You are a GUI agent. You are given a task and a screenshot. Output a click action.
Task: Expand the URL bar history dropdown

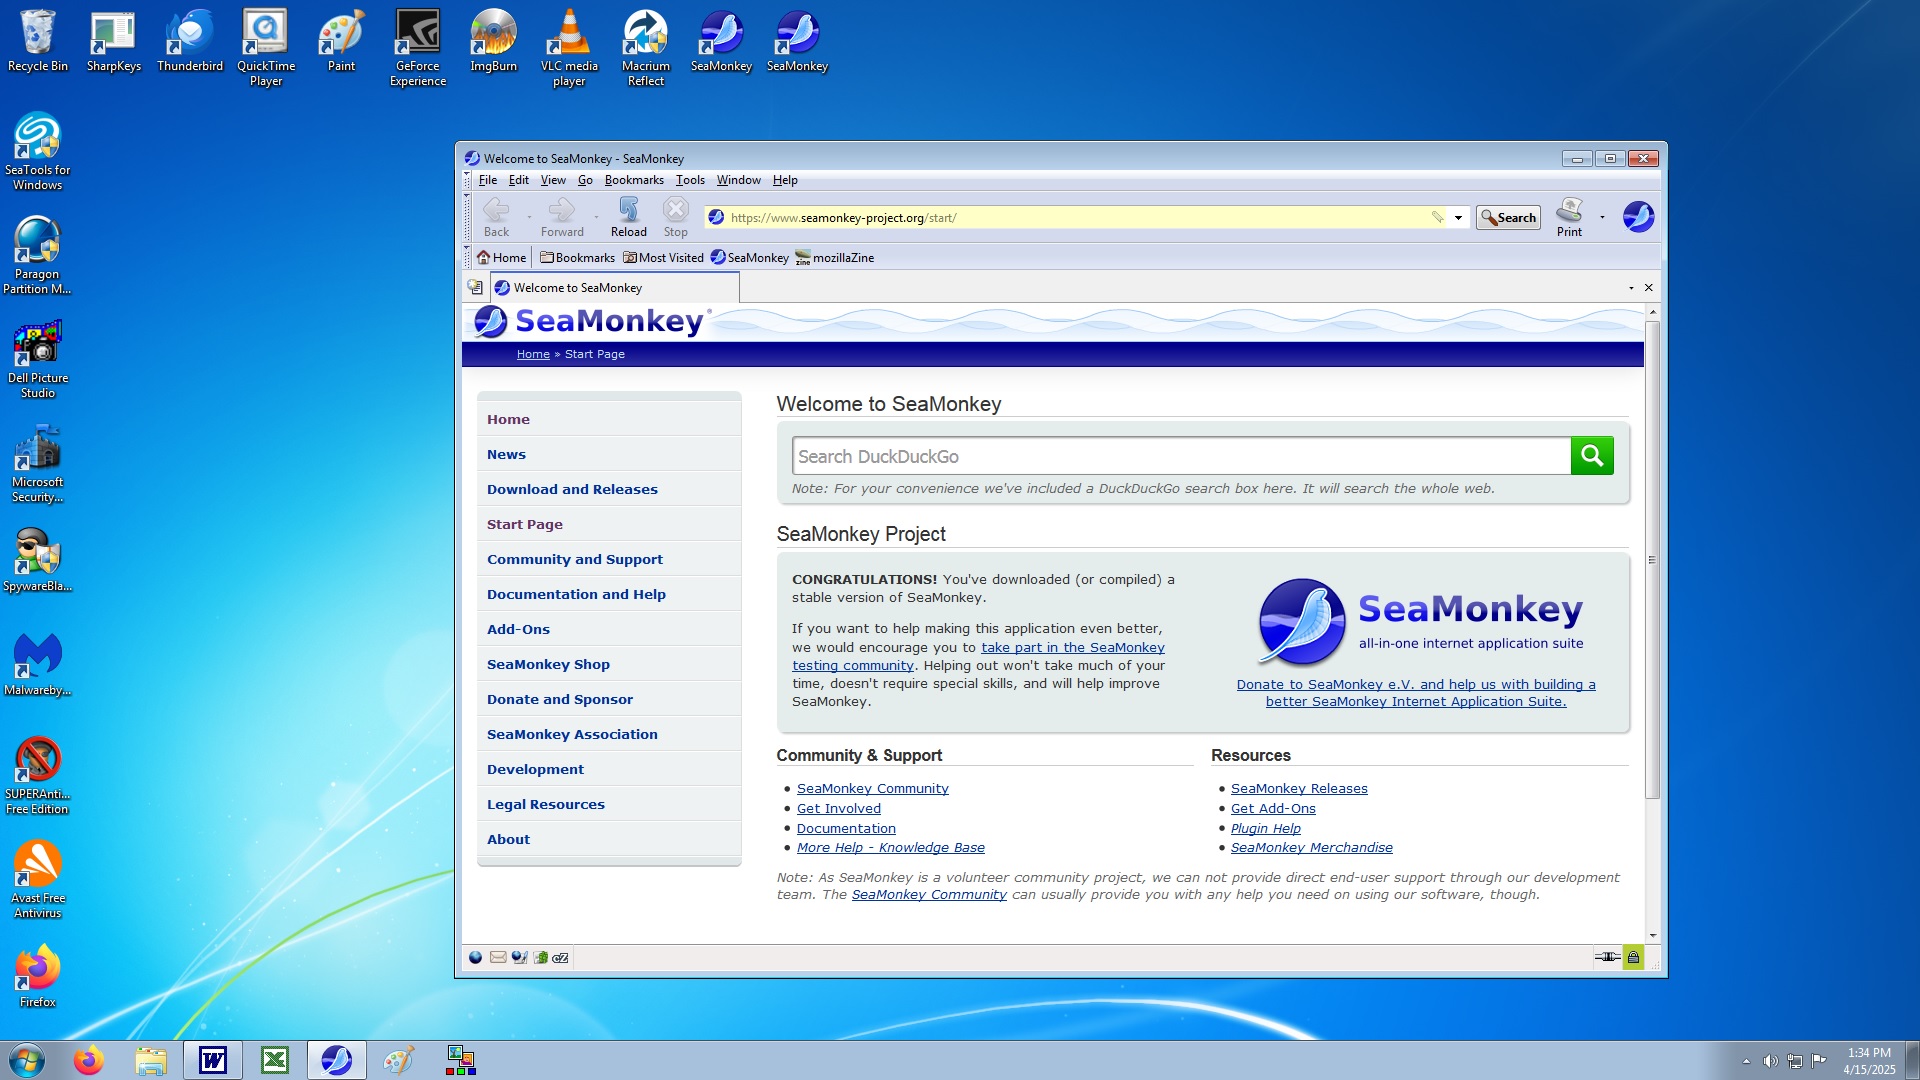(1458, 217)
